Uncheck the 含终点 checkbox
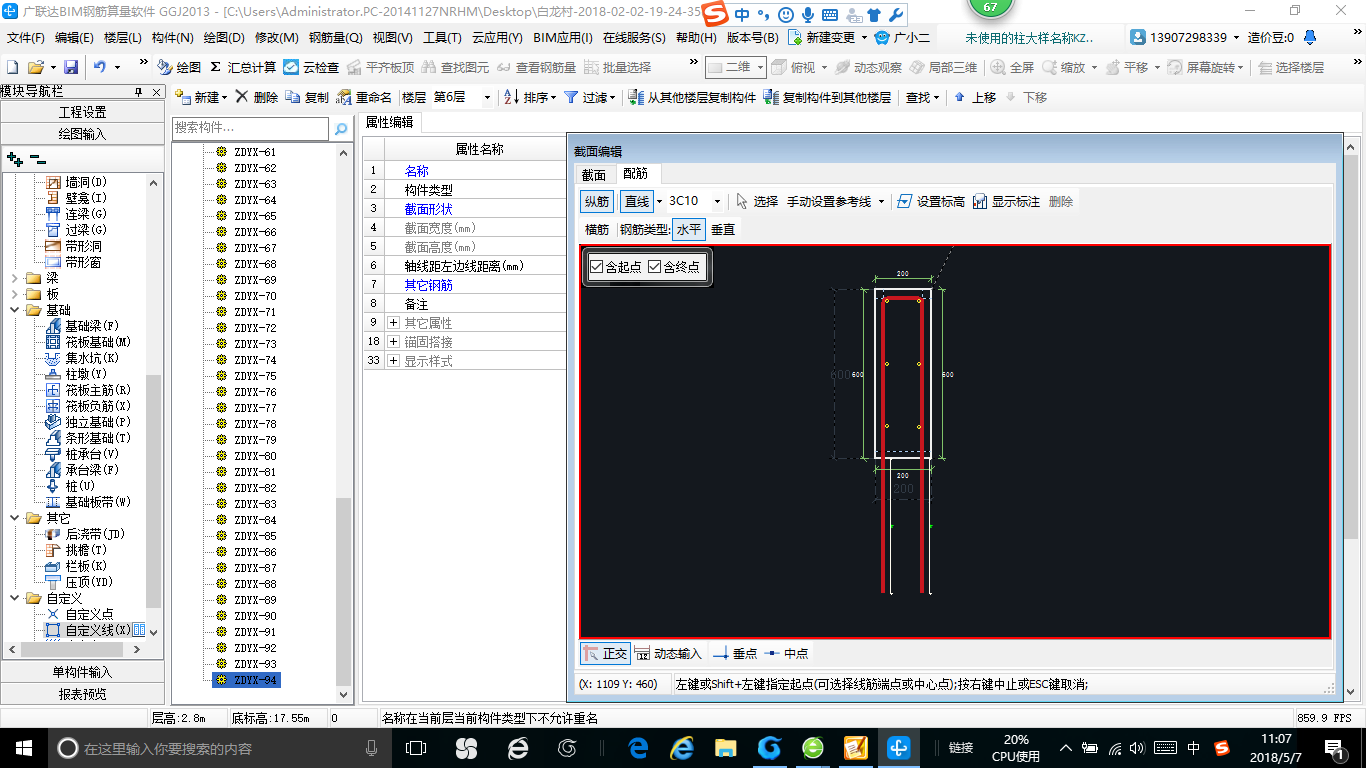This screenshot has height=768, width=1366. click(655, 266)
